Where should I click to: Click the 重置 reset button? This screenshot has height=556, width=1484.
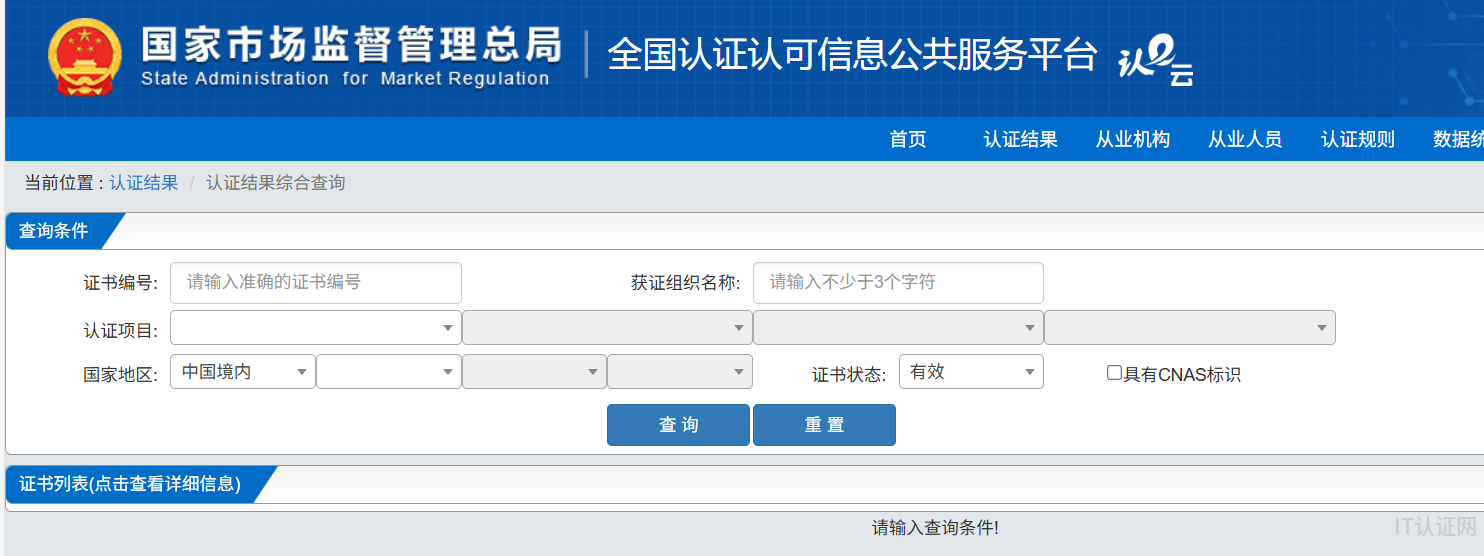click(824, 425)
